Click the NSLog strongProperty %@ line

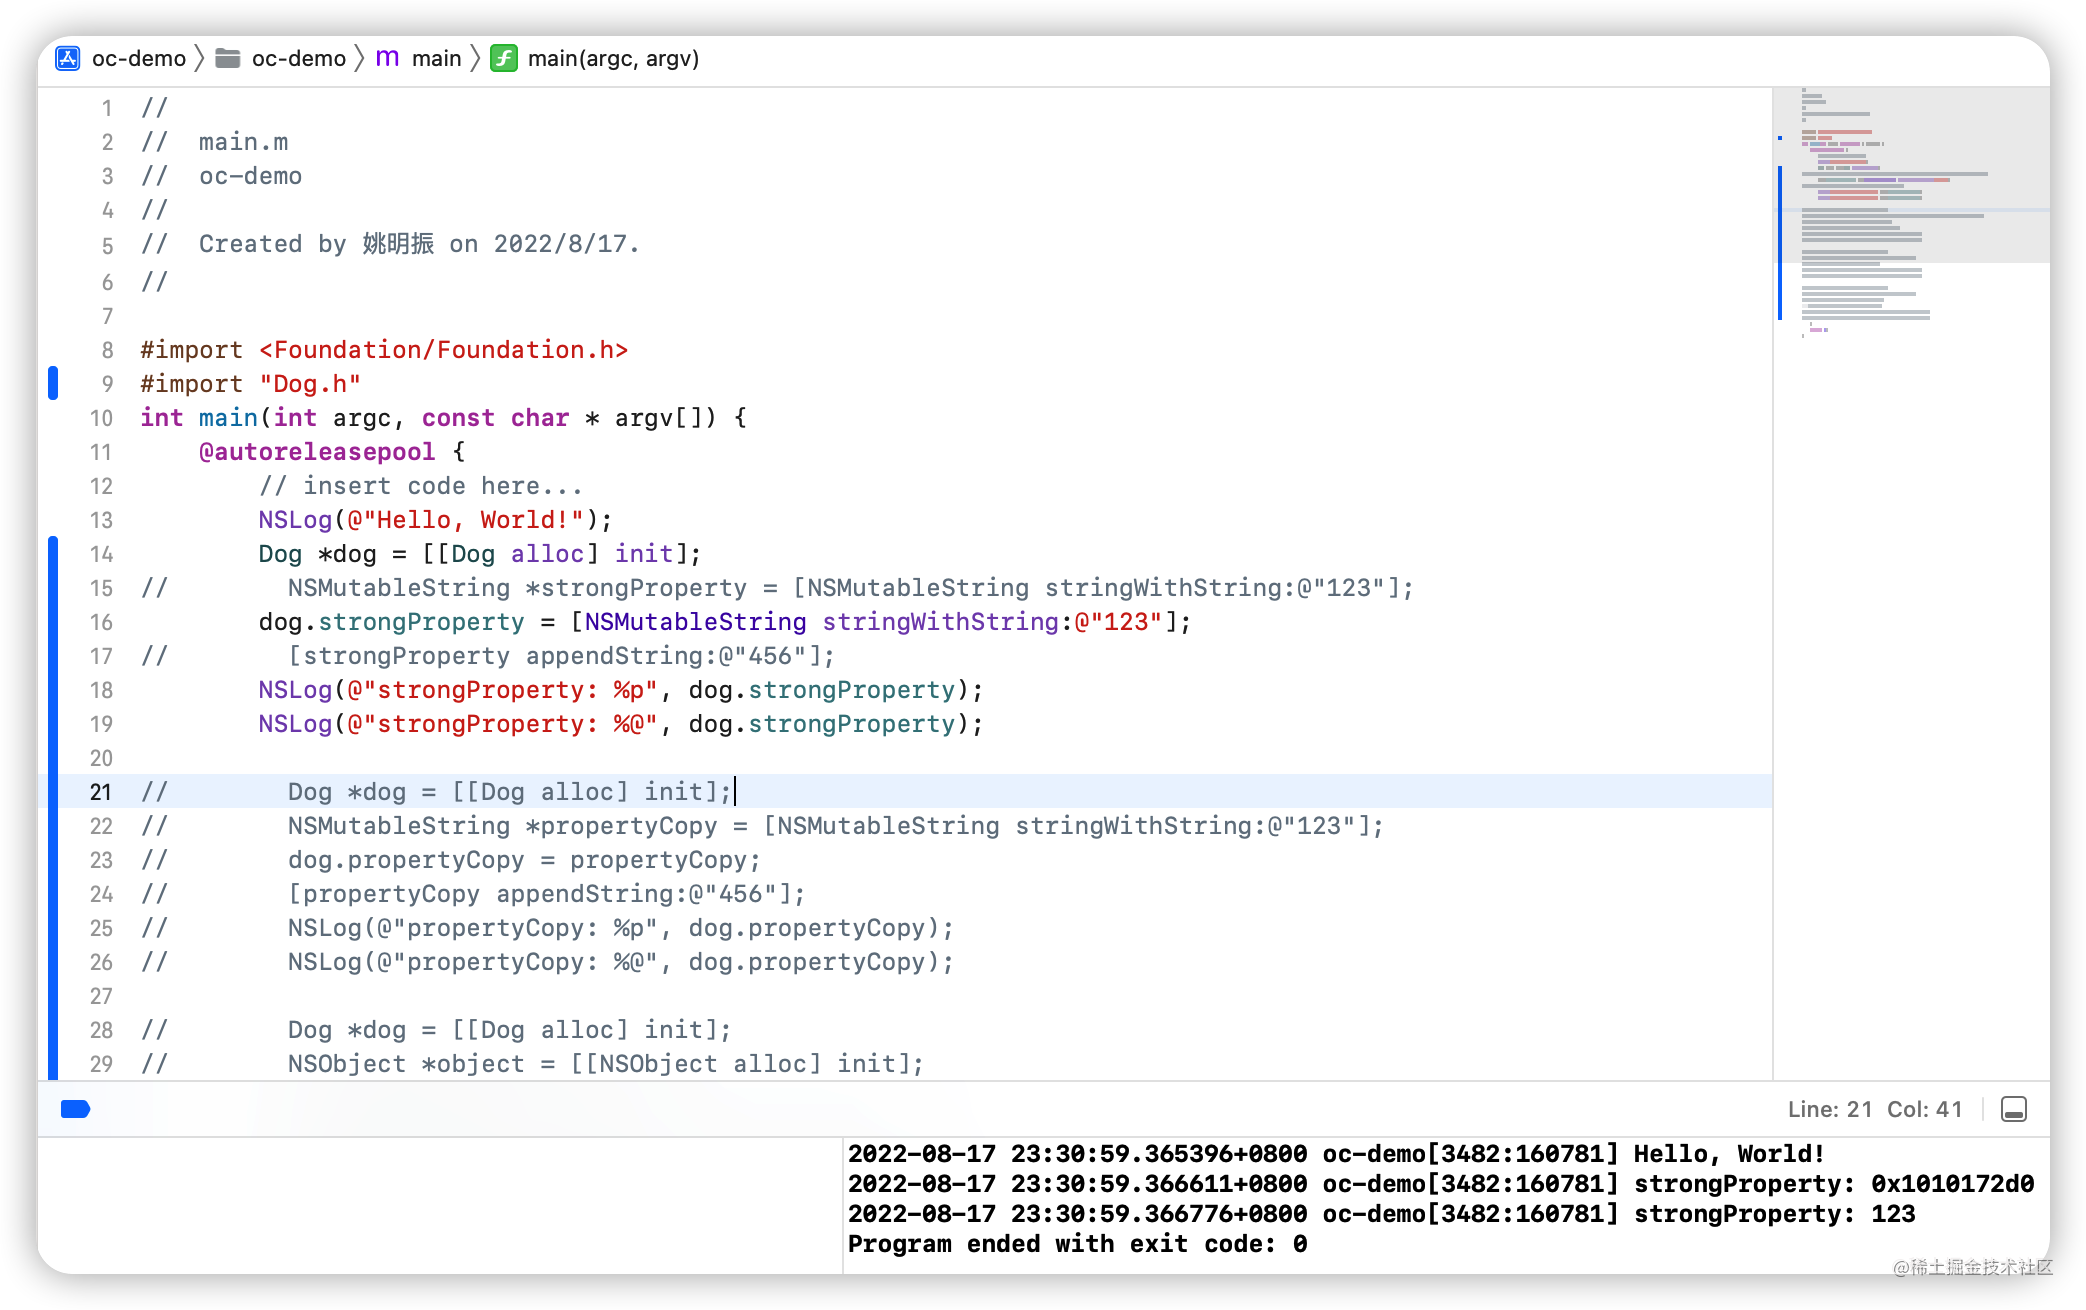coord(620,724)
